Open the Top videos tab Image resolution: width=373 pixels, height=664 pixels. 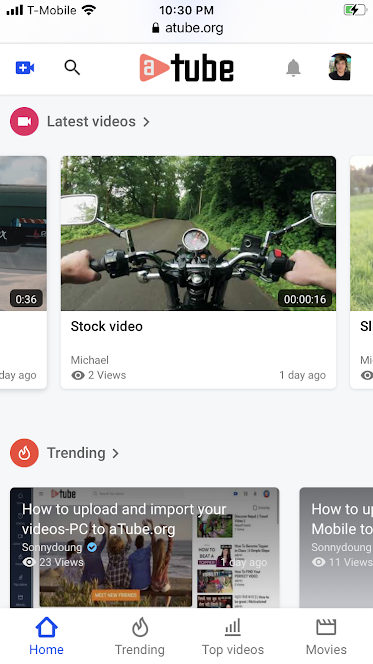pyautogui.click(x=233, y=636)
